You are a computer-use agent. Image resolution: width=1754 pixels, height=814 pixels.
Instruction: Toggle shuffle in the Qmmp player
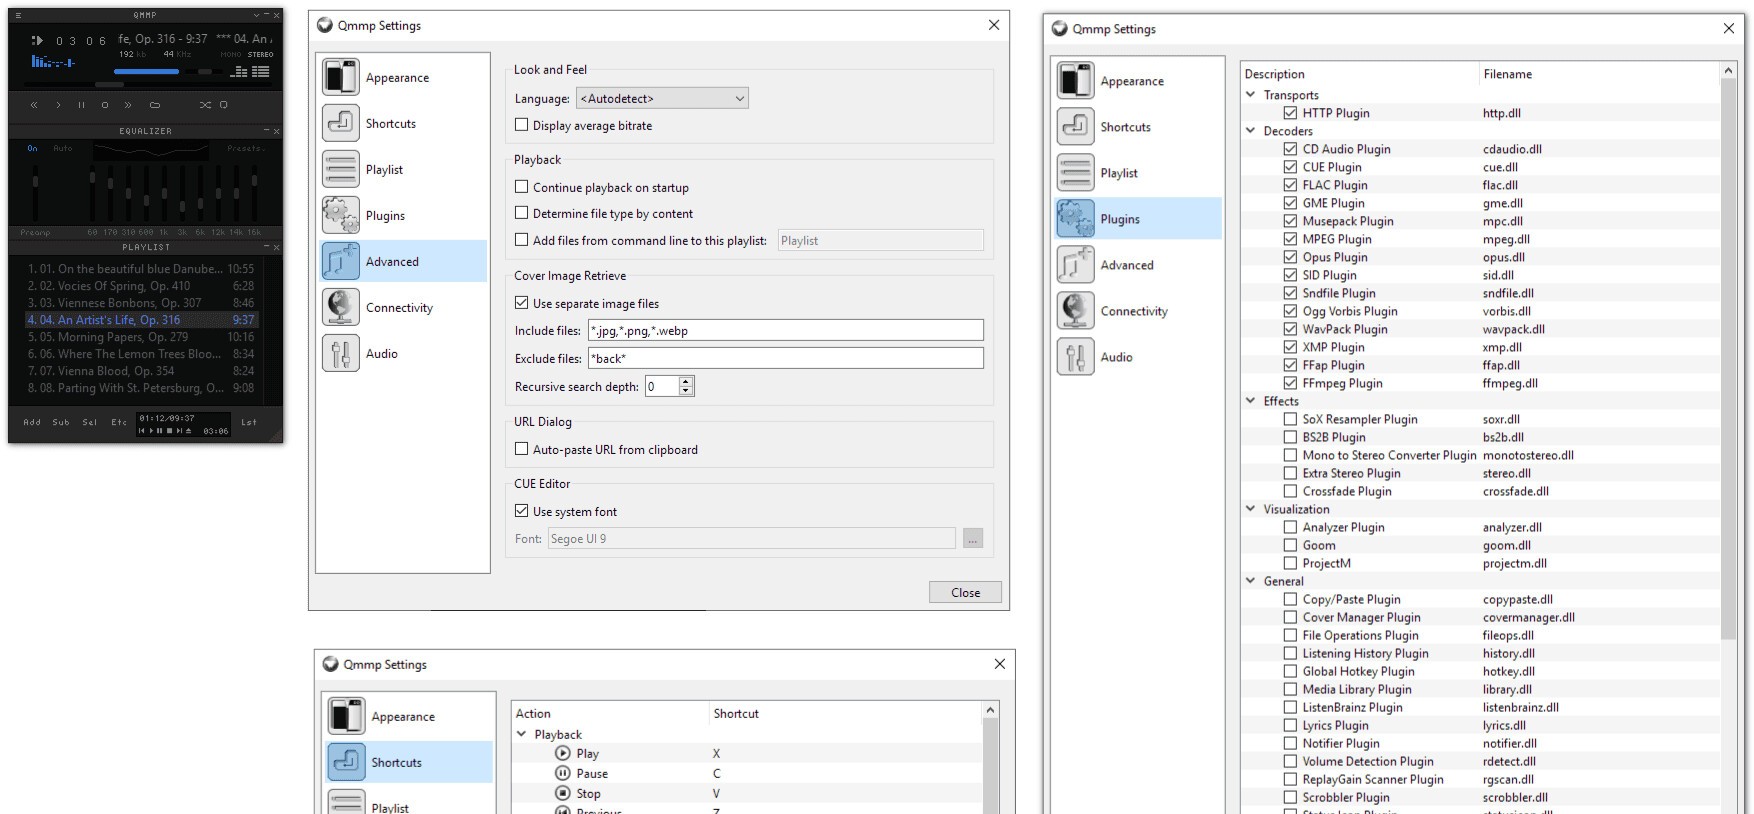click(x=204, y=105)
